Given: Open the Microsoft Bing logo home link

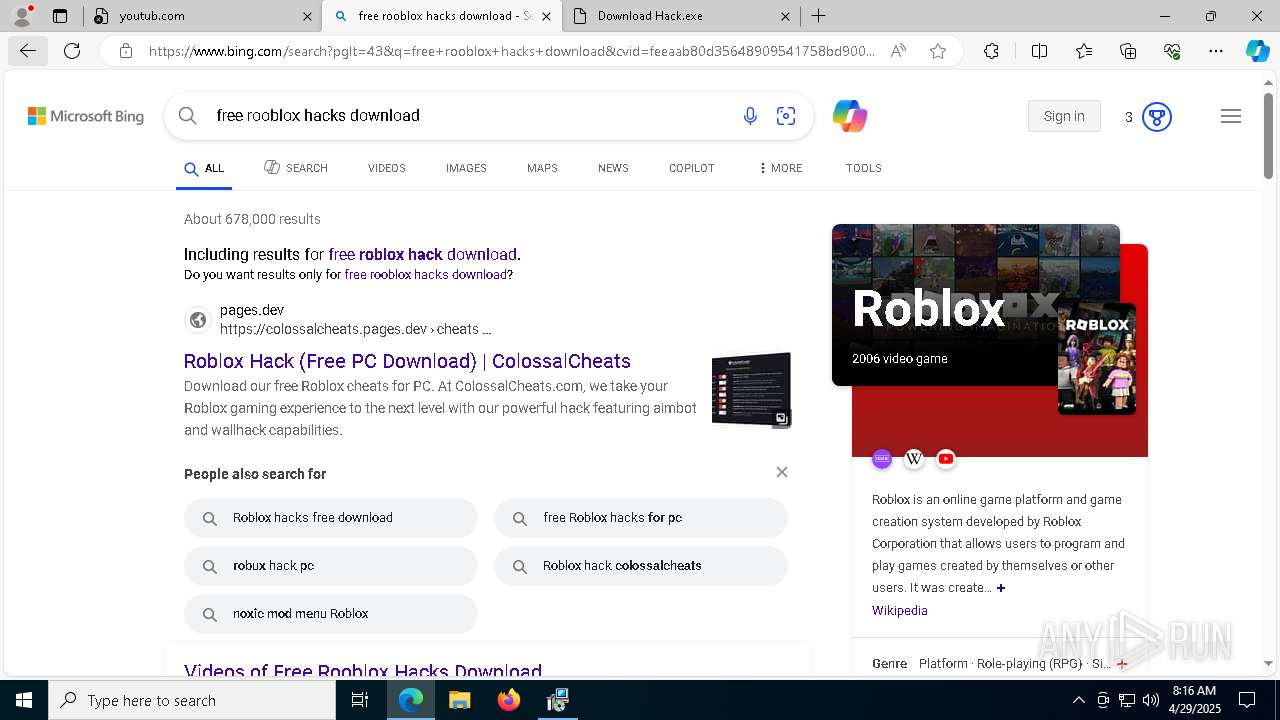Looking at the screenshot, I should coord(86,116).
